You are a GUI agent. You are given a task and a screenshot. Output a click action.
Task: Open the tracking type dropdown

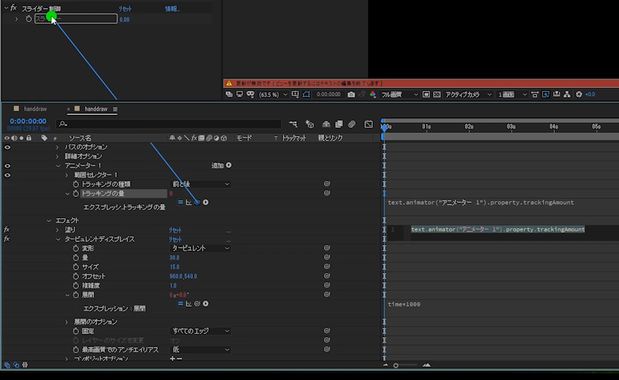tap(201, 184)
